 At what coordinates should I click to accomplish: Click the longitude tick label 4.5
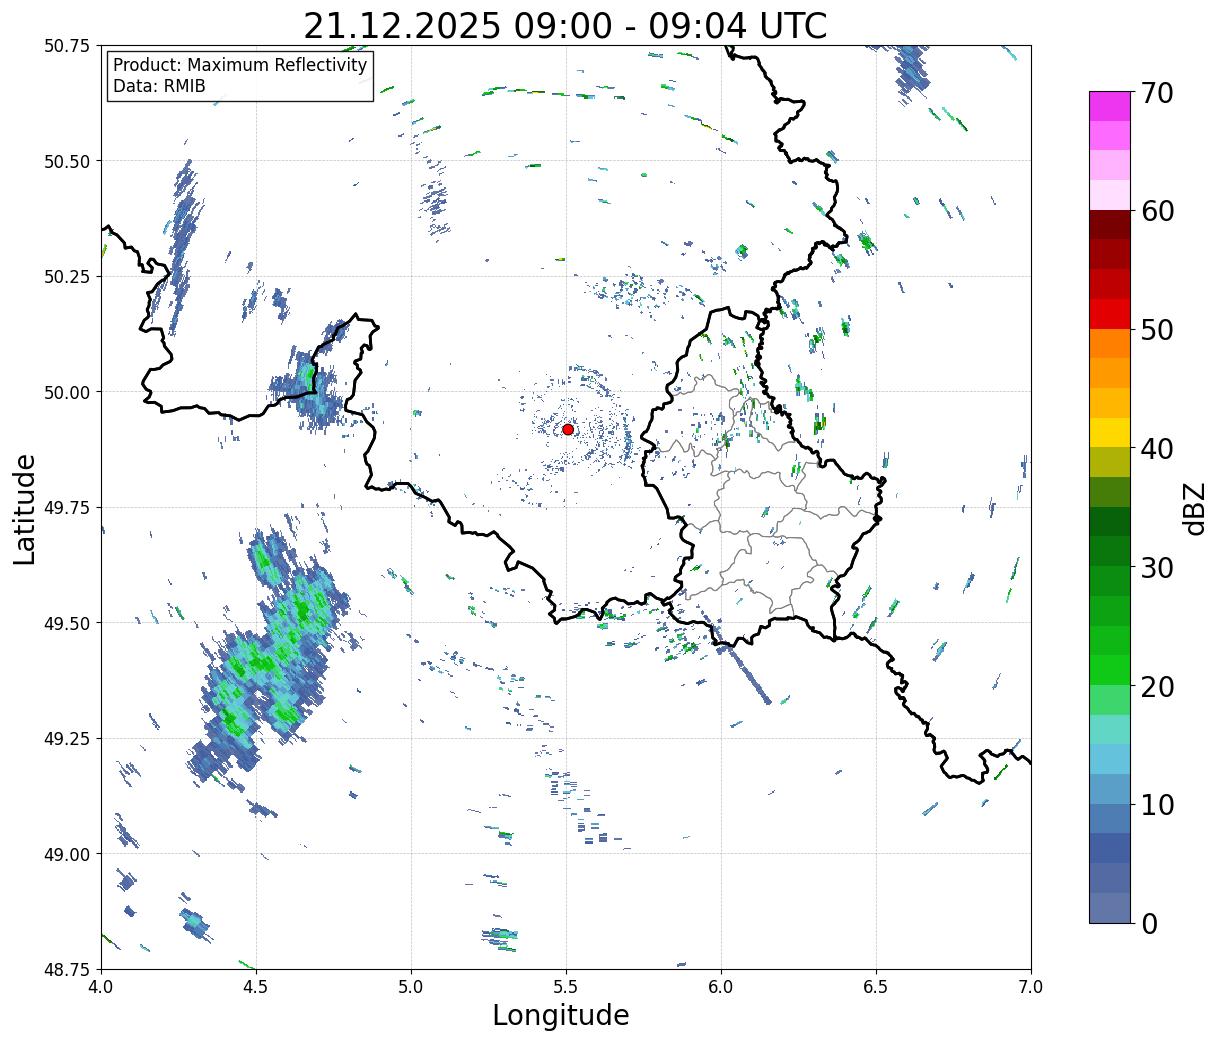pyautogui.click(x=256, y=987)
